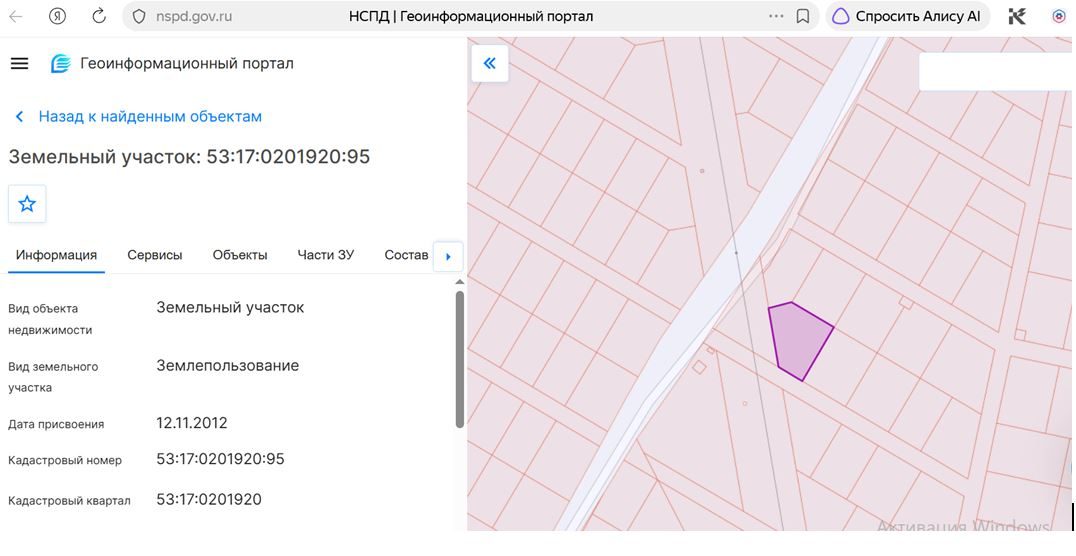Screen dimensions: 1076x556
Task: Switch to the Объекты tab
Action: point(239,255)
